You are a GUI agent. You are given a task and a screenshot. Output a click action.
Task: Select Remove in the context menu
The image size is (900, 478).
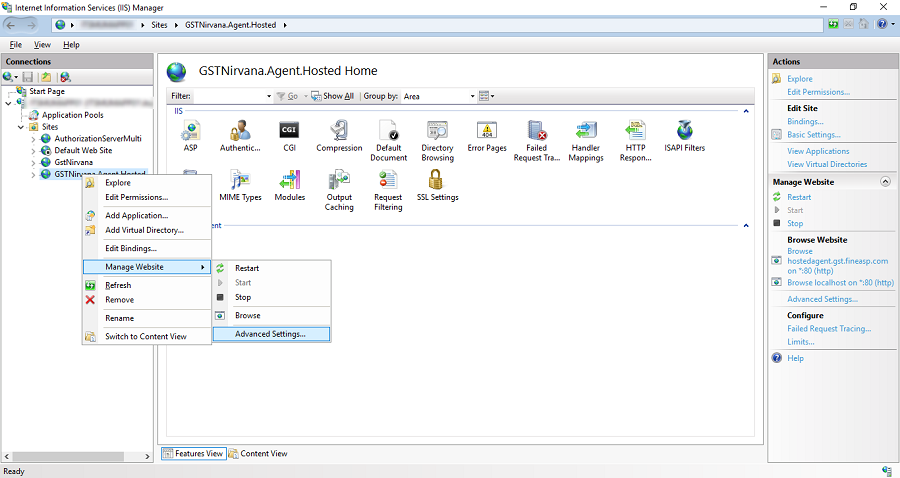pyautogui.click(x=147, y=300)
